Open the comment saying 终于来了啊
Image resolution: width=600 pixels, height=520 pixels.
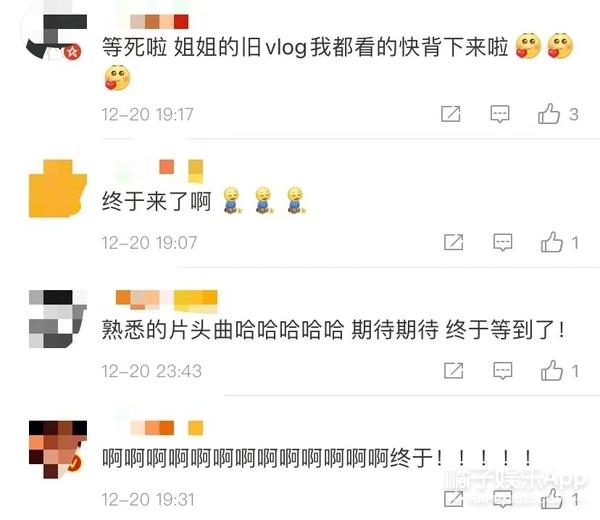coord(203,201)
